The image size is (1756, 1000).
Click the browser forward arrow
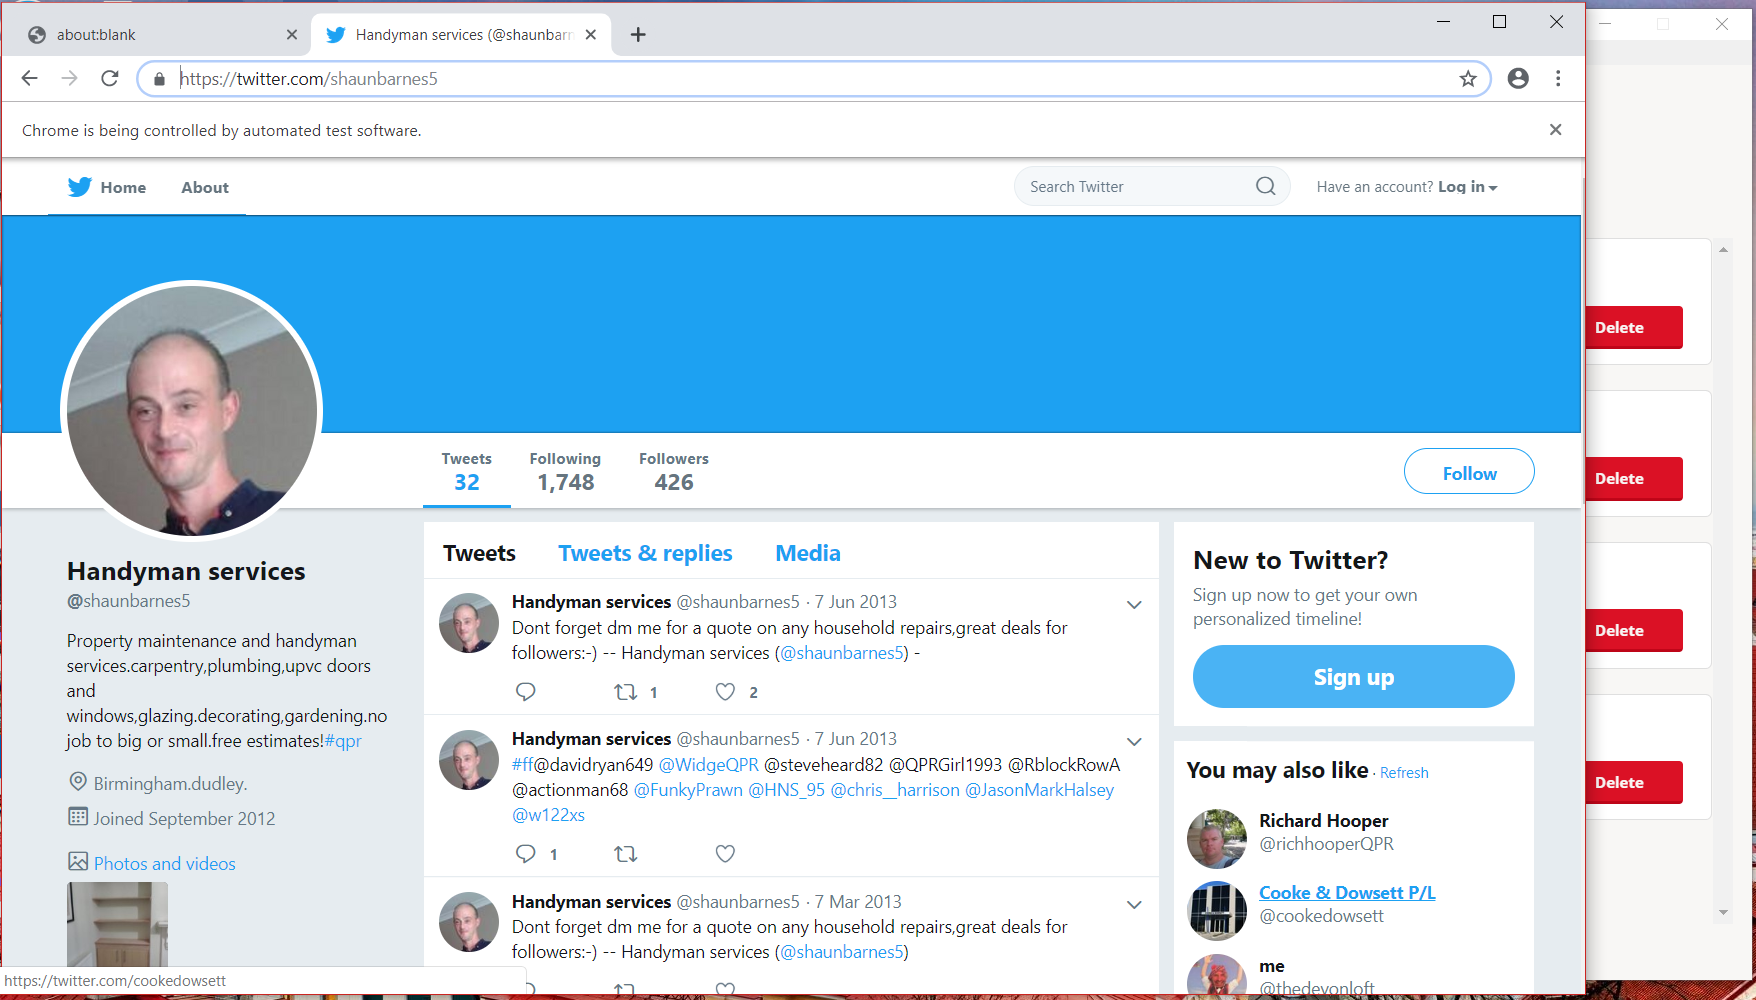tap(69, 78)
